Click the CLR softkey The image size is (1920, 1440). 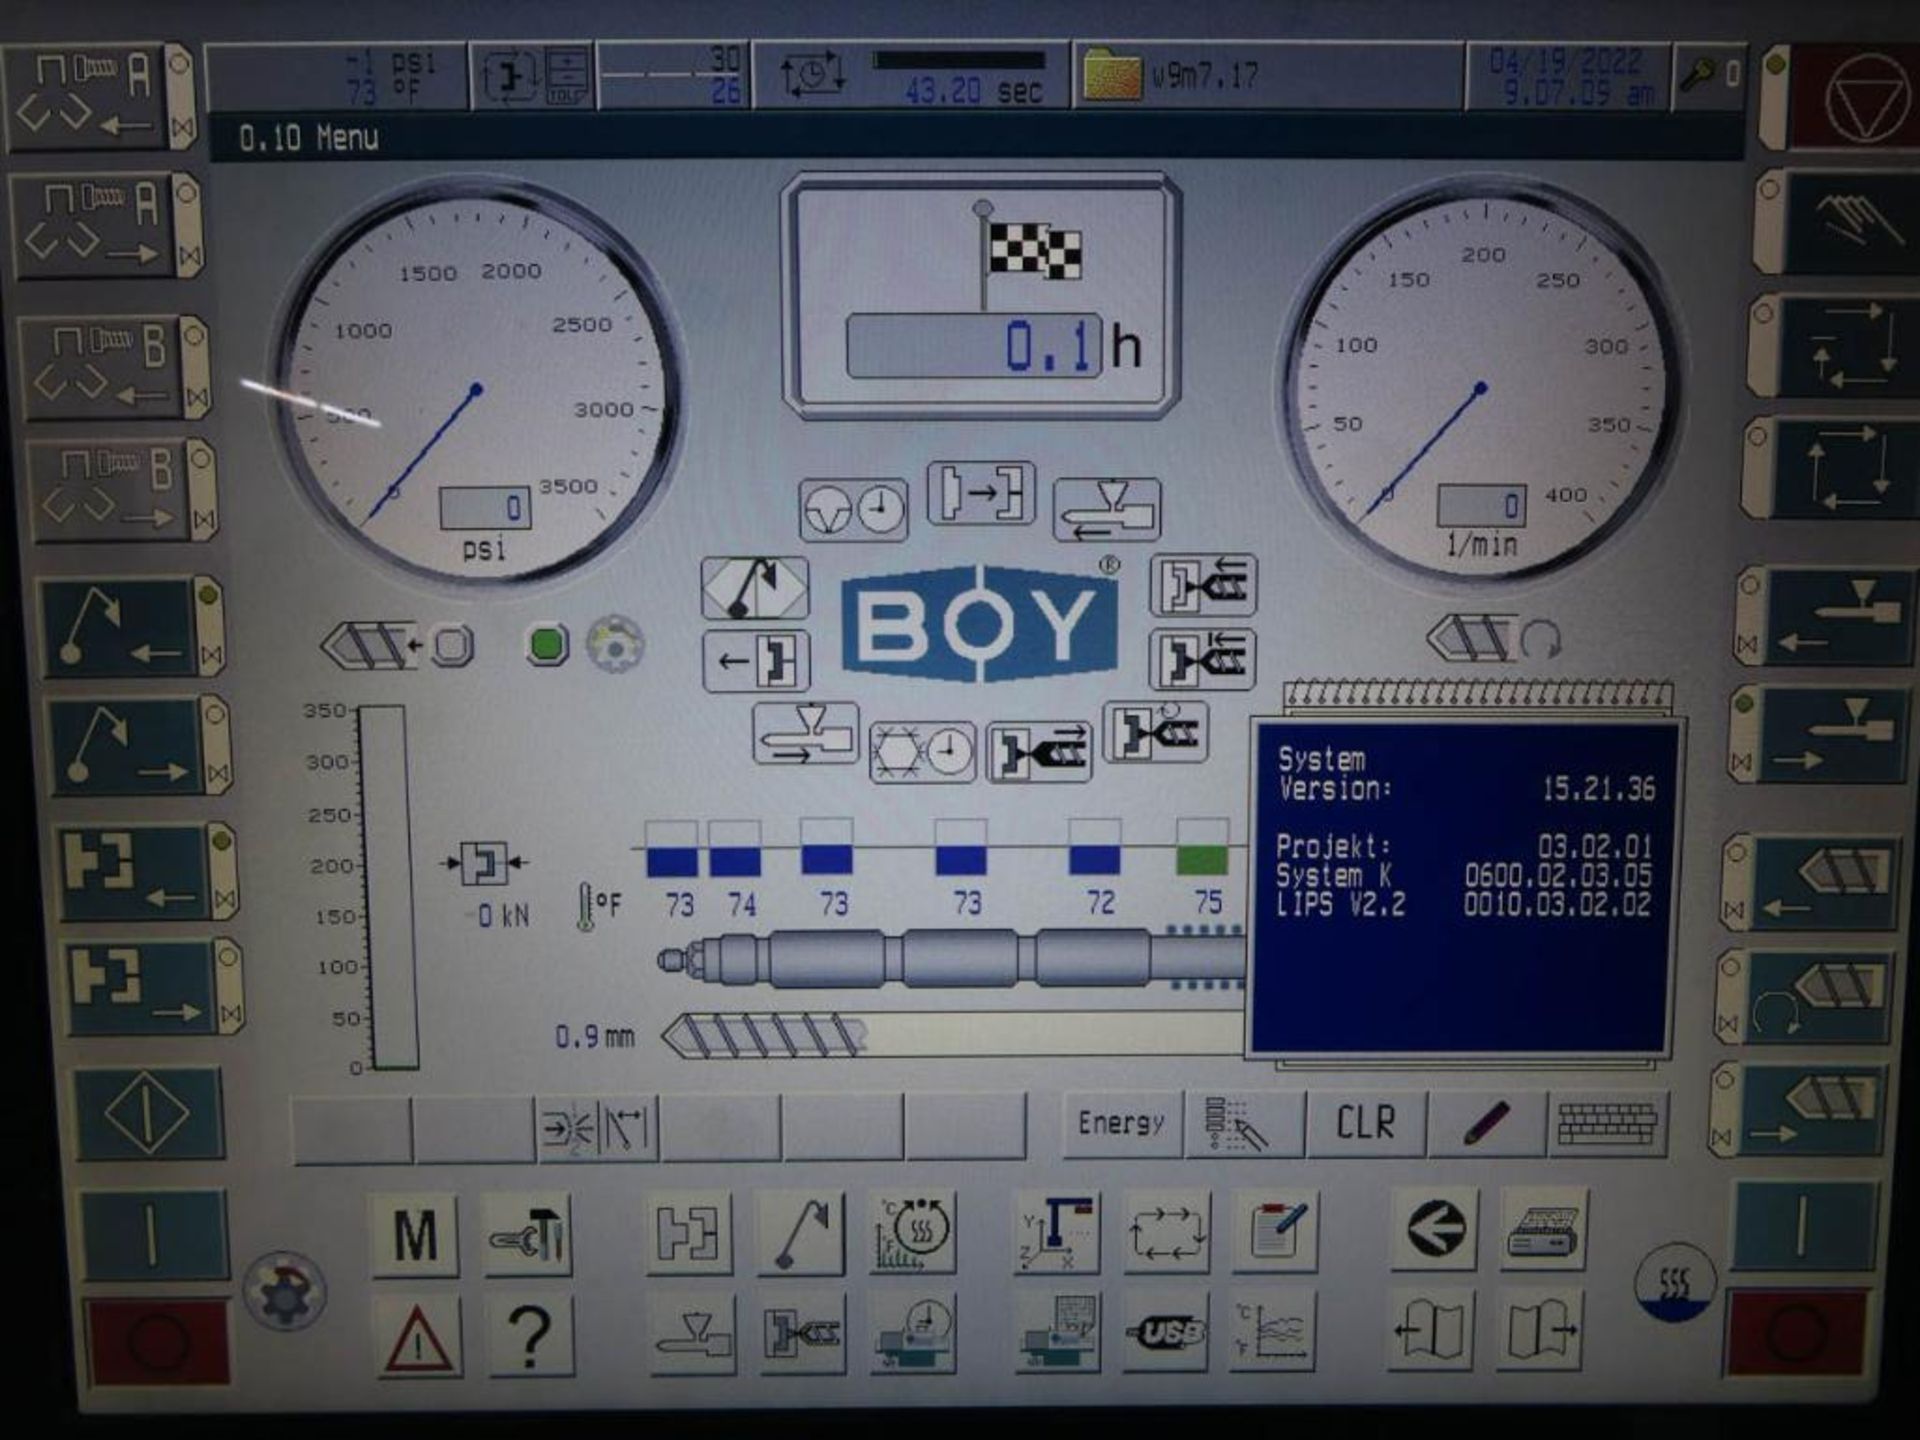click(x=1366, y=1122)
